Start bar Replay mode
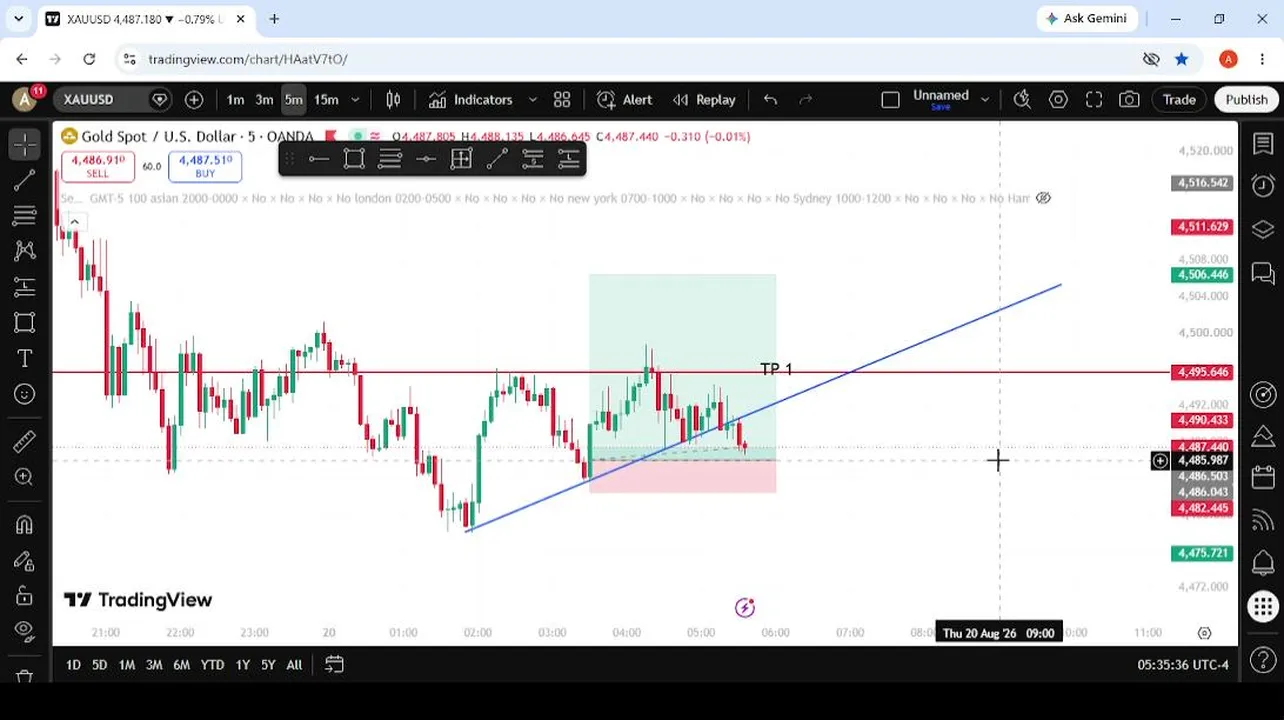Image resolution: width=1284 pixels, height=720 pixels. tap(705, 99)
